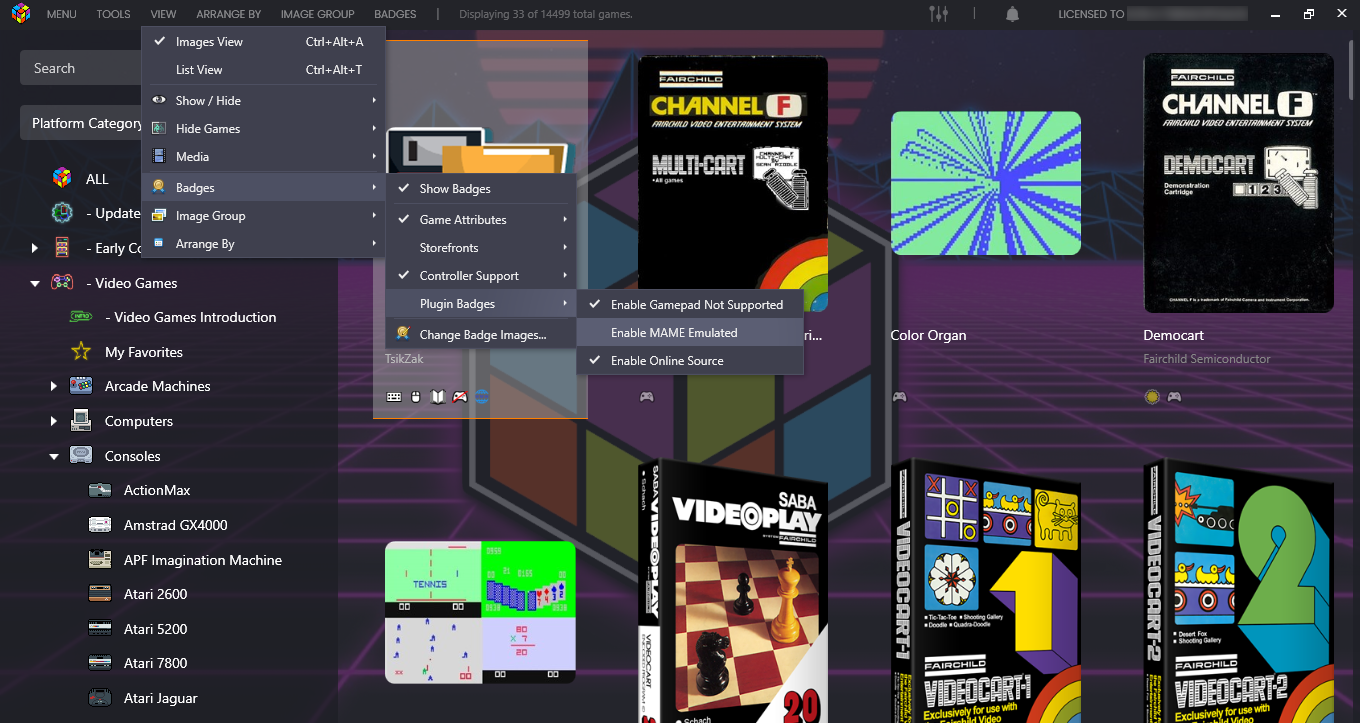
Task: Click the Change Badge Images icon
Action: pos(403,334)
